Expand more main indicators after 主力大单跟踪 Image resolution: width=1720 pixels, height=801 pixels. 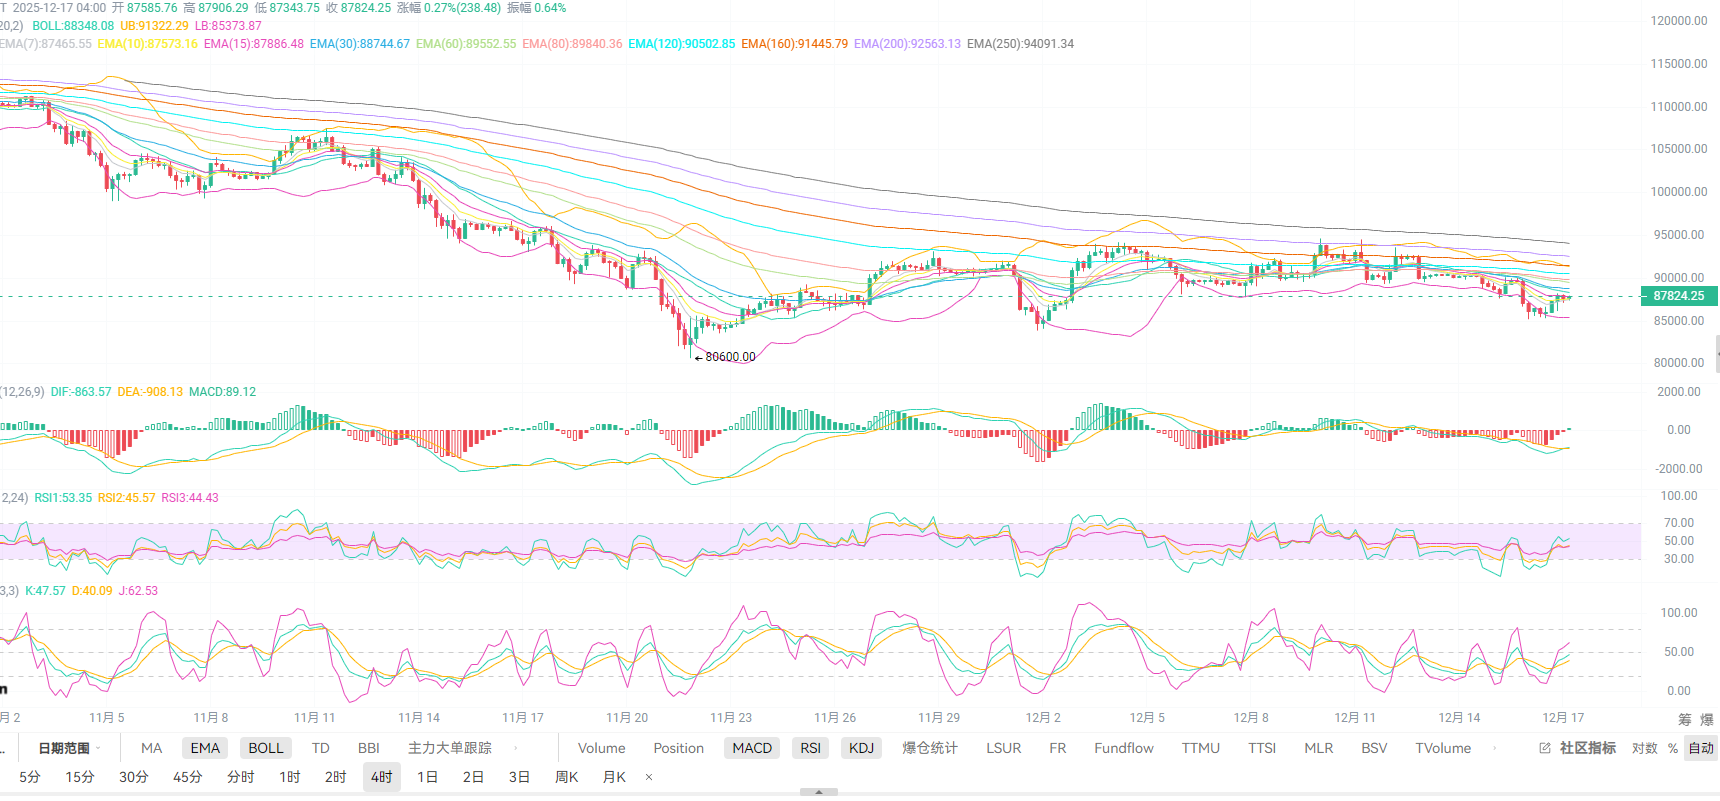point(516,748)
